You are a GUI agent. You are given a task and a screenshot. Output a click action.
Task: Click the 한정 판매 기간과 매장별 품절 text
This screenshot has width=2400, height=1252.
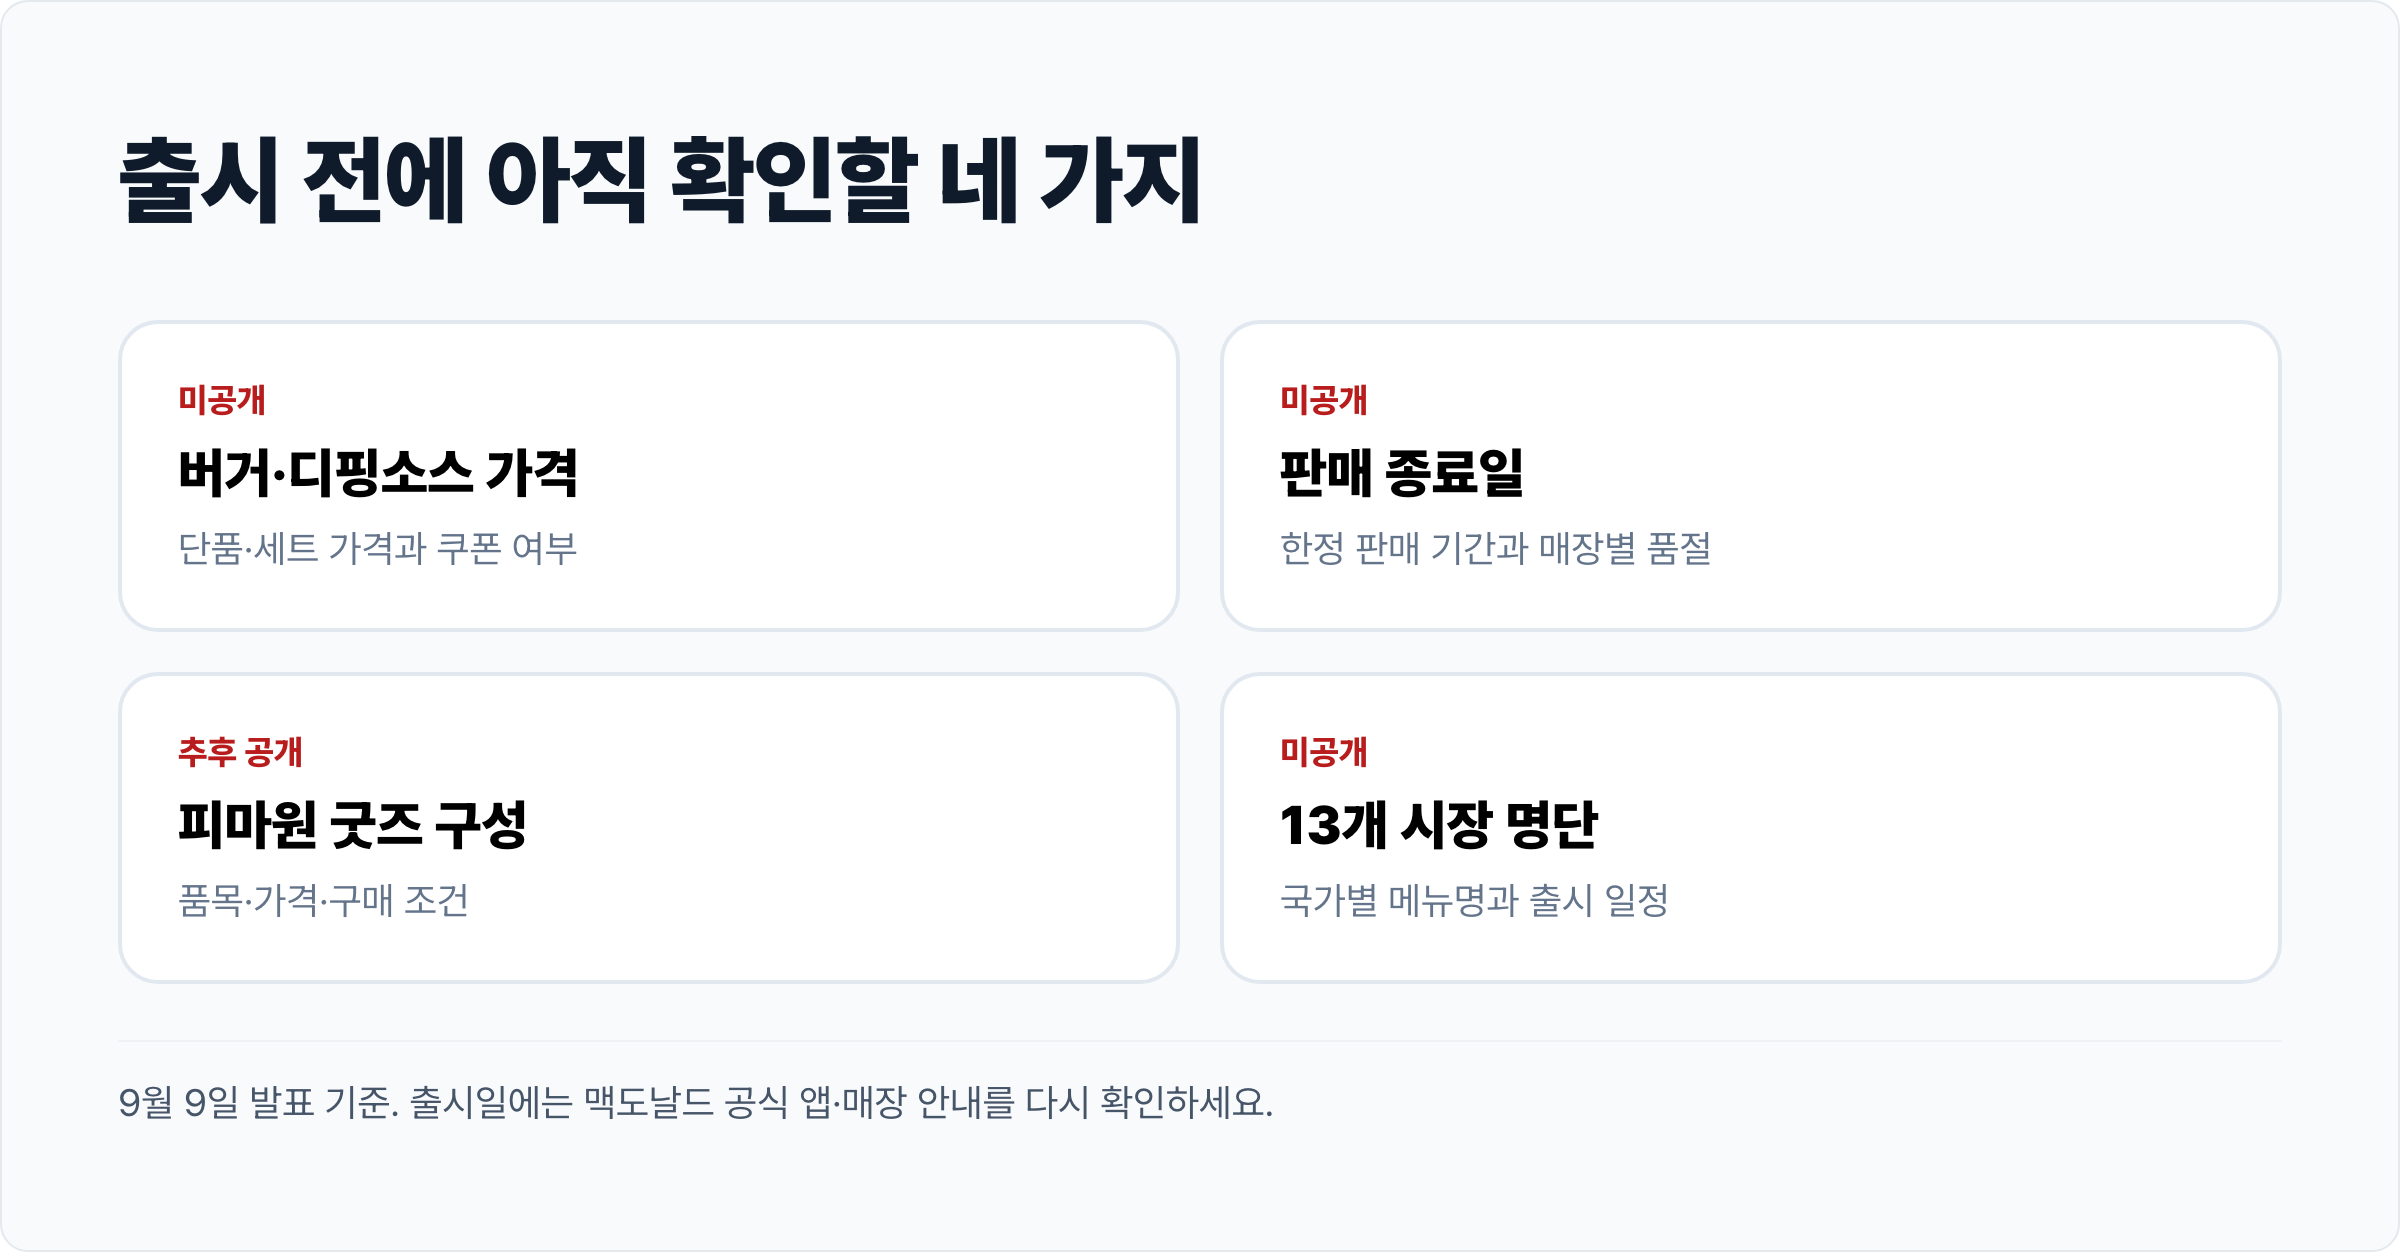1496,548
